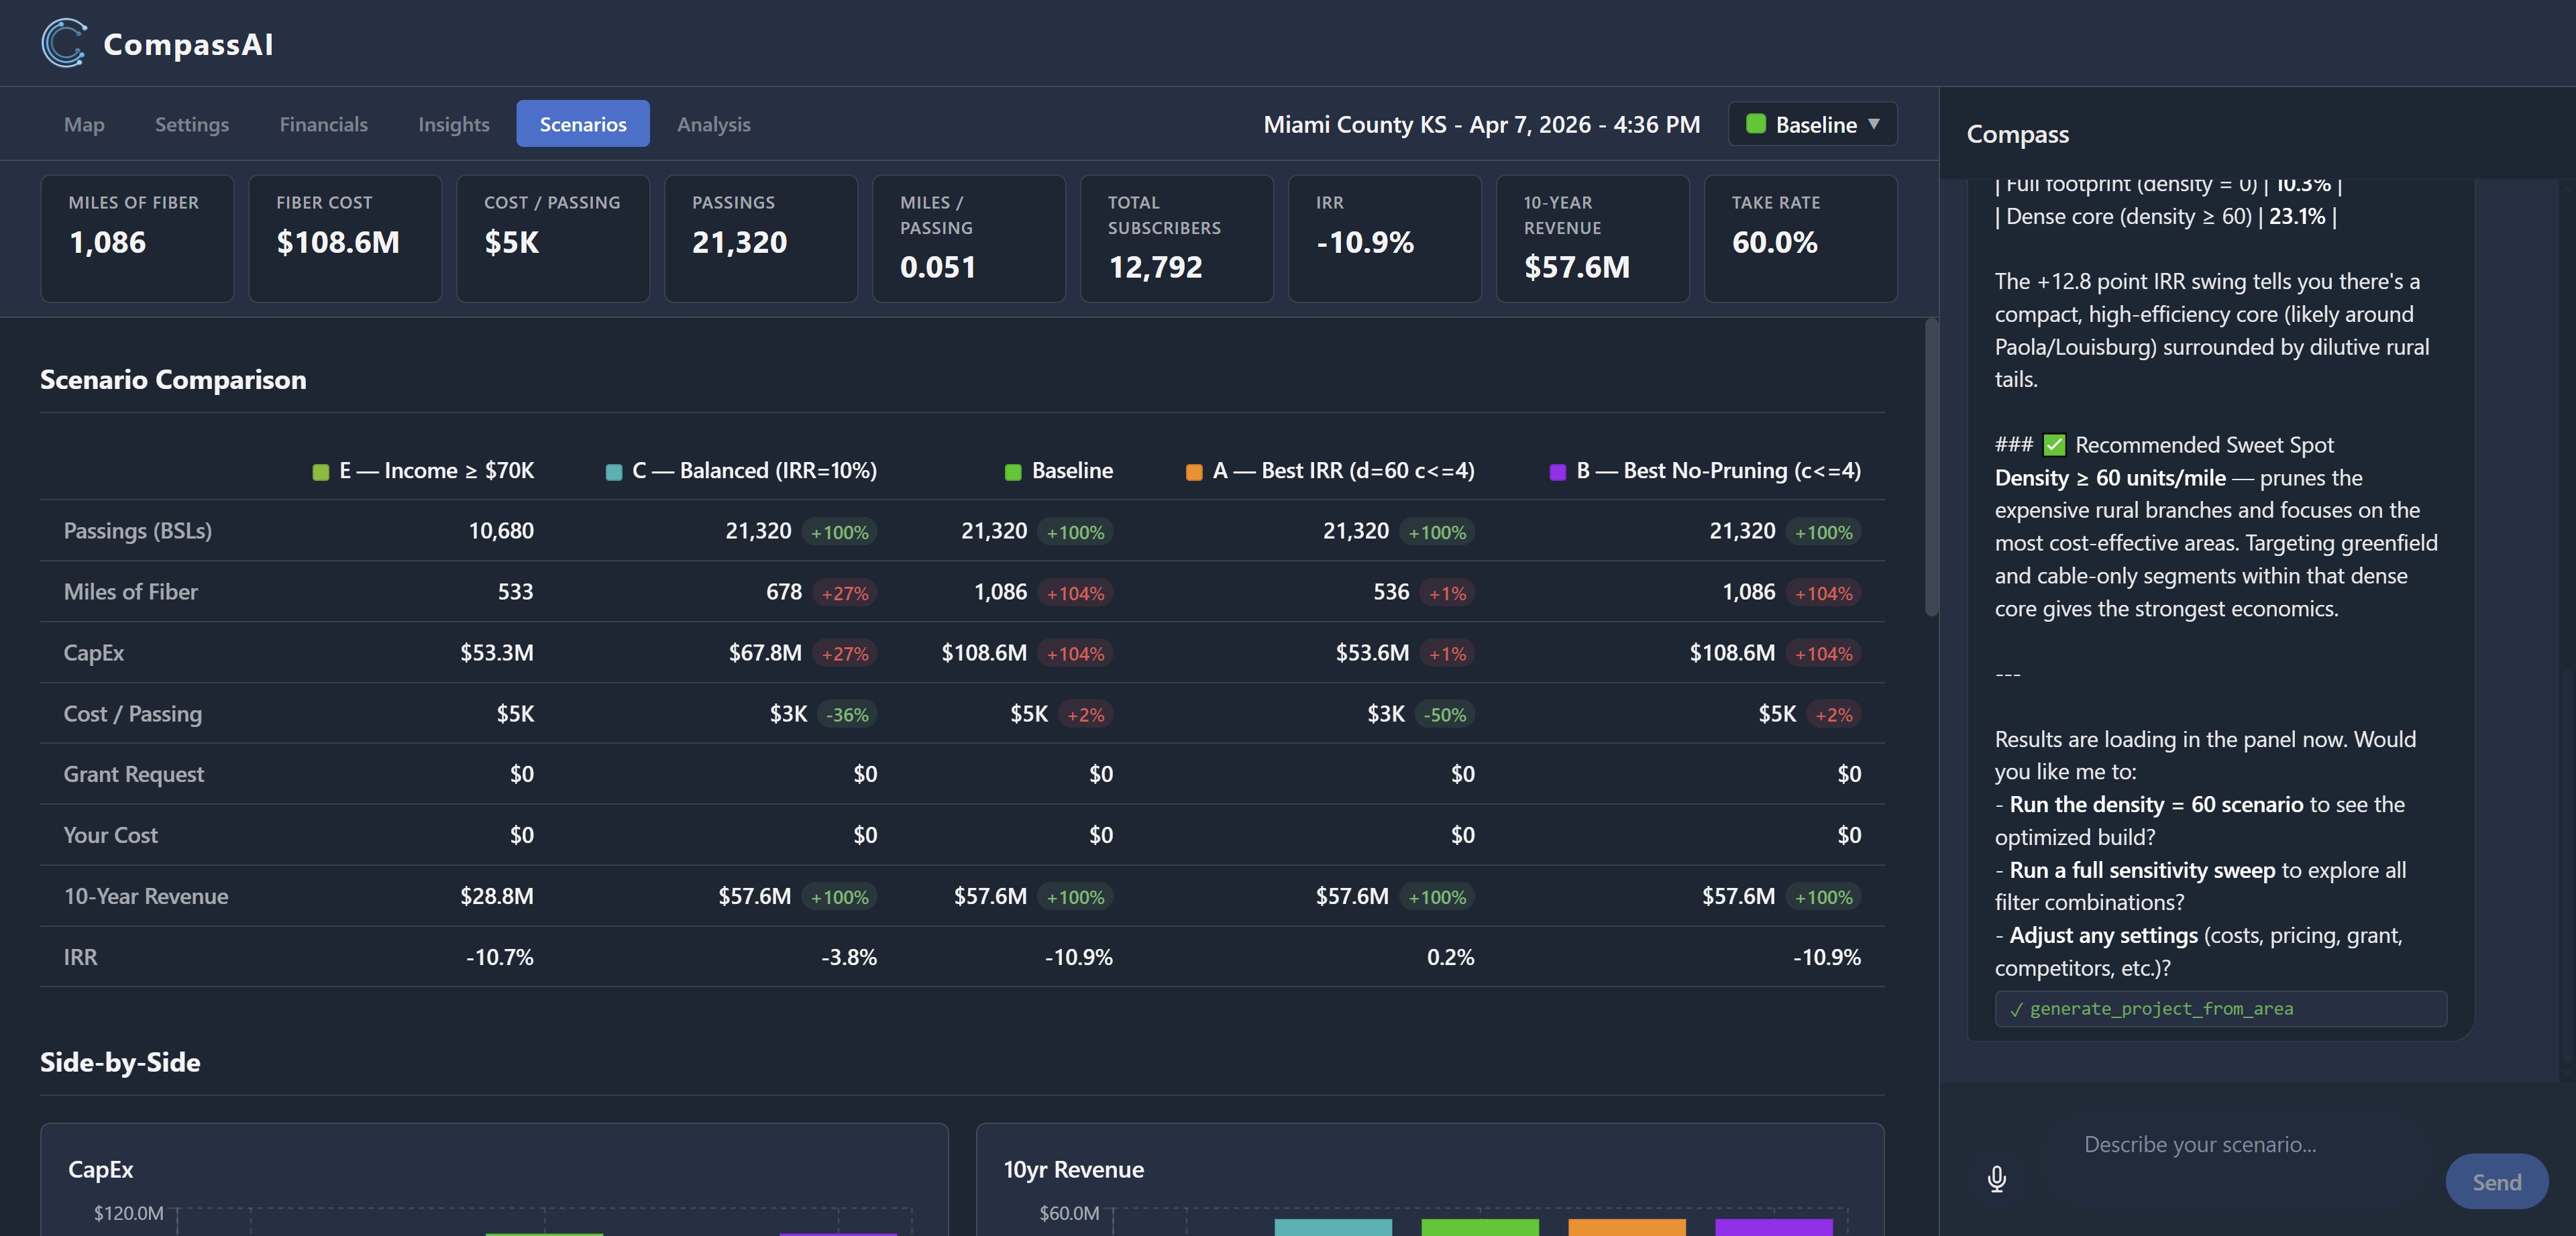Click the orange swatch for A — Best IRR
The image size is (2576, 1236).
(x=1194, y=472)
